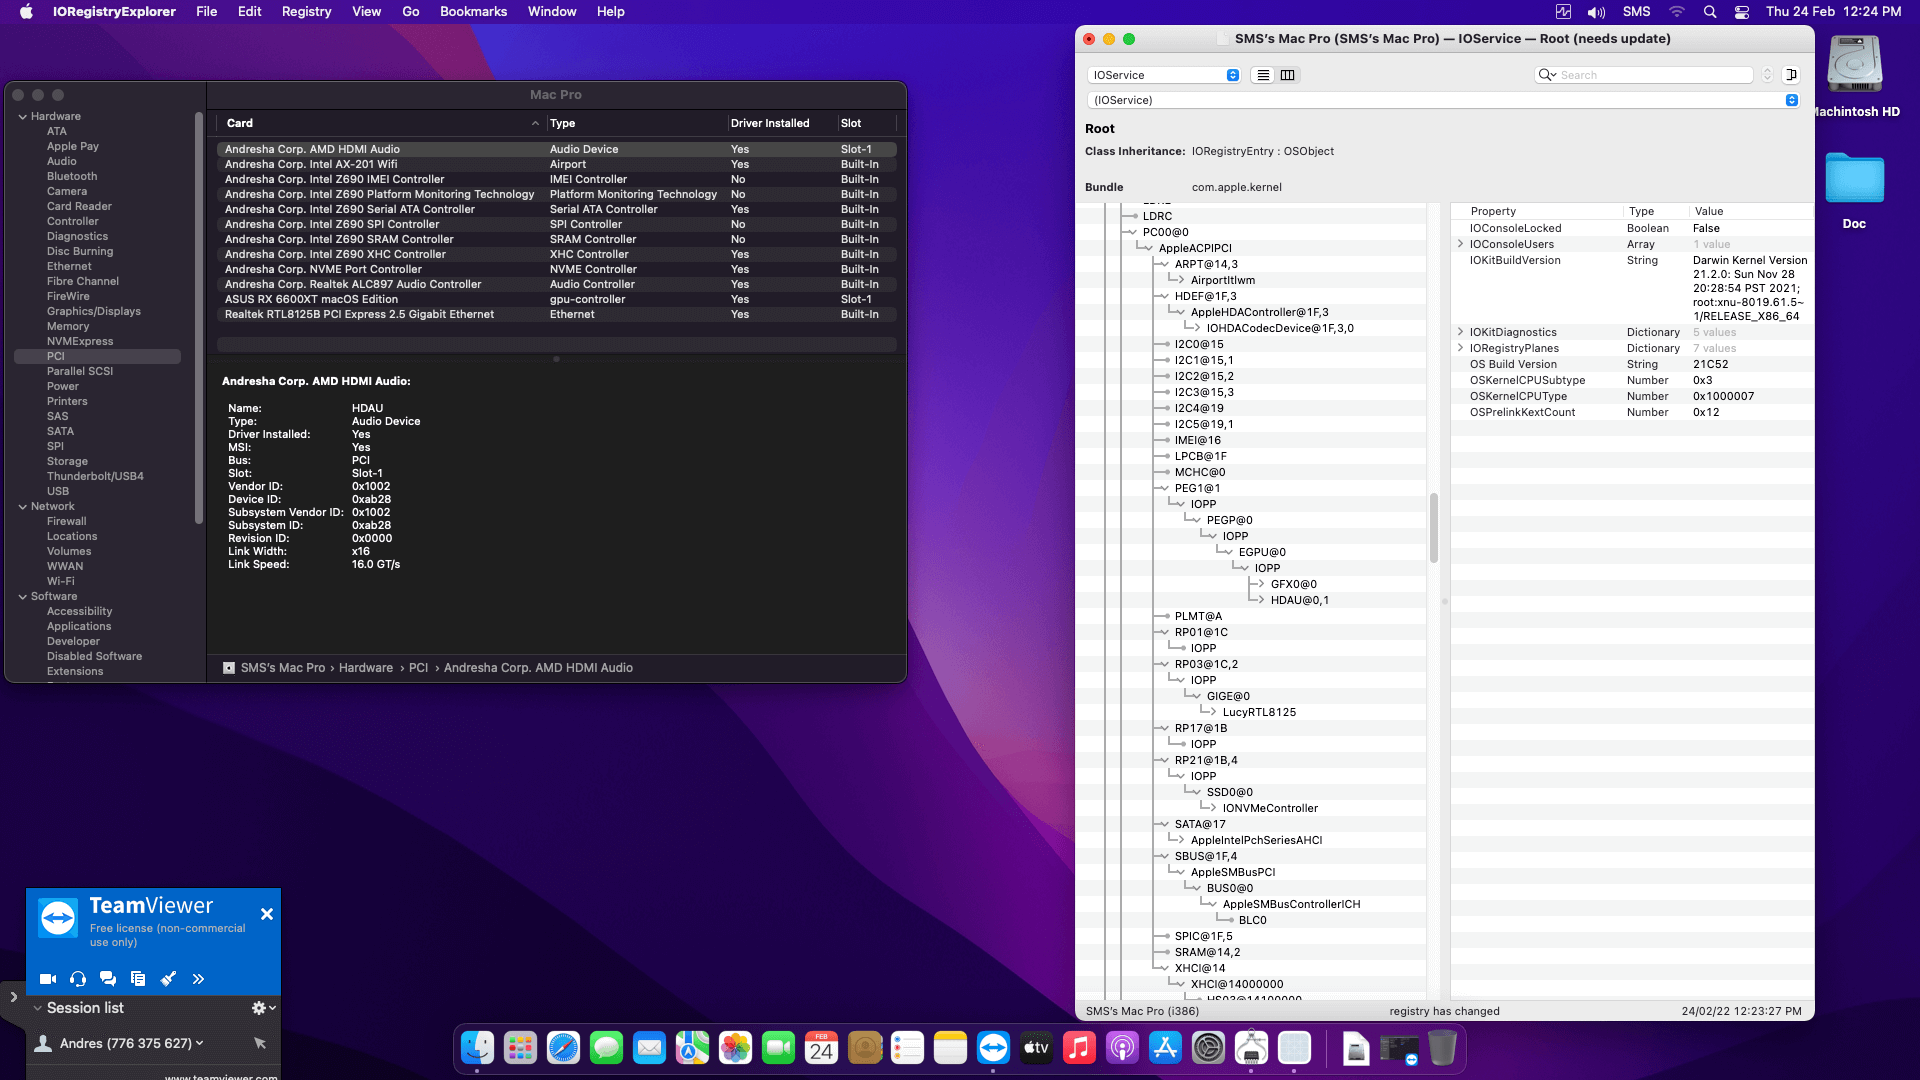Open Maps from the Dock
The height and width of the screenshot is (1080, 1920).
(692, 1048)
